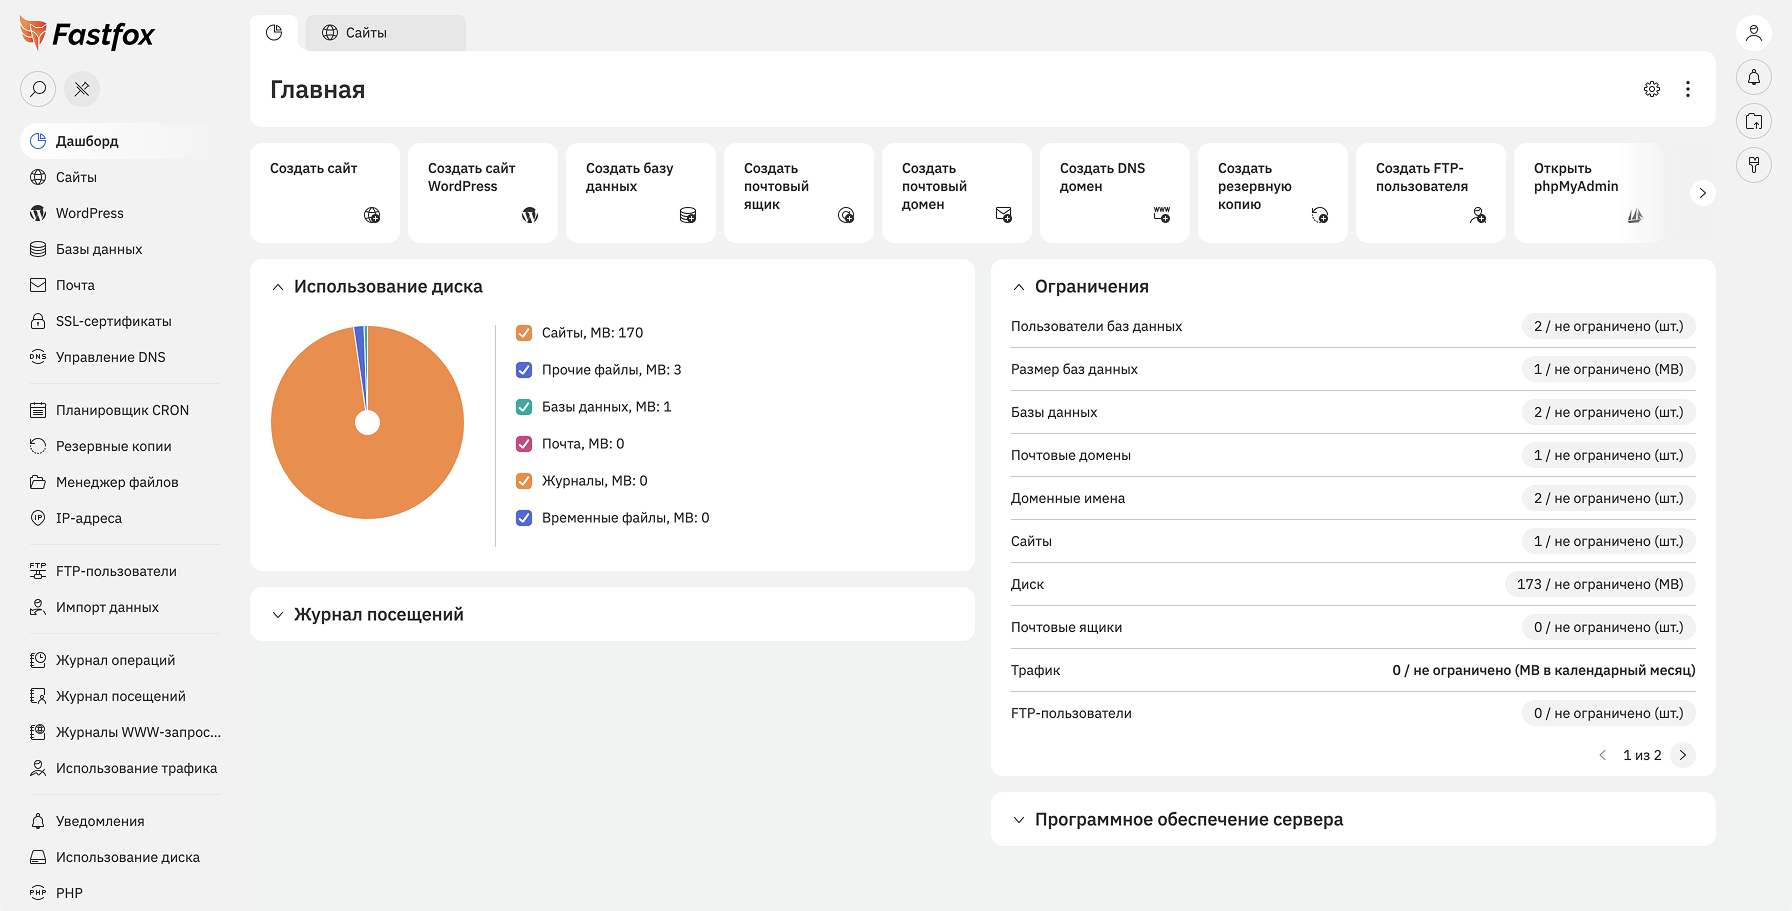
Task: Expand the Журнал посещений panel
Action: pos(278,615)
